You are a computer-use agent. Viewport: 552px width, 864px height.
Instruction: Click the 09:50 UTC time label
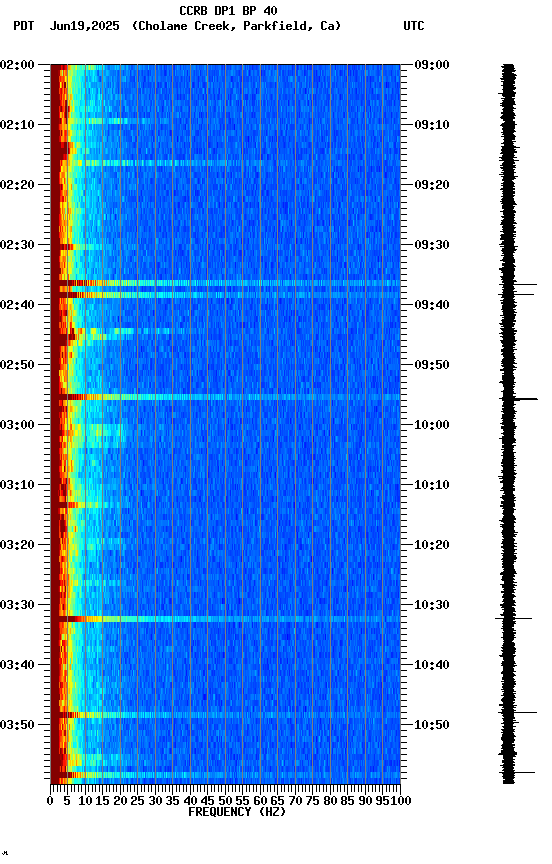click(432, 365)
